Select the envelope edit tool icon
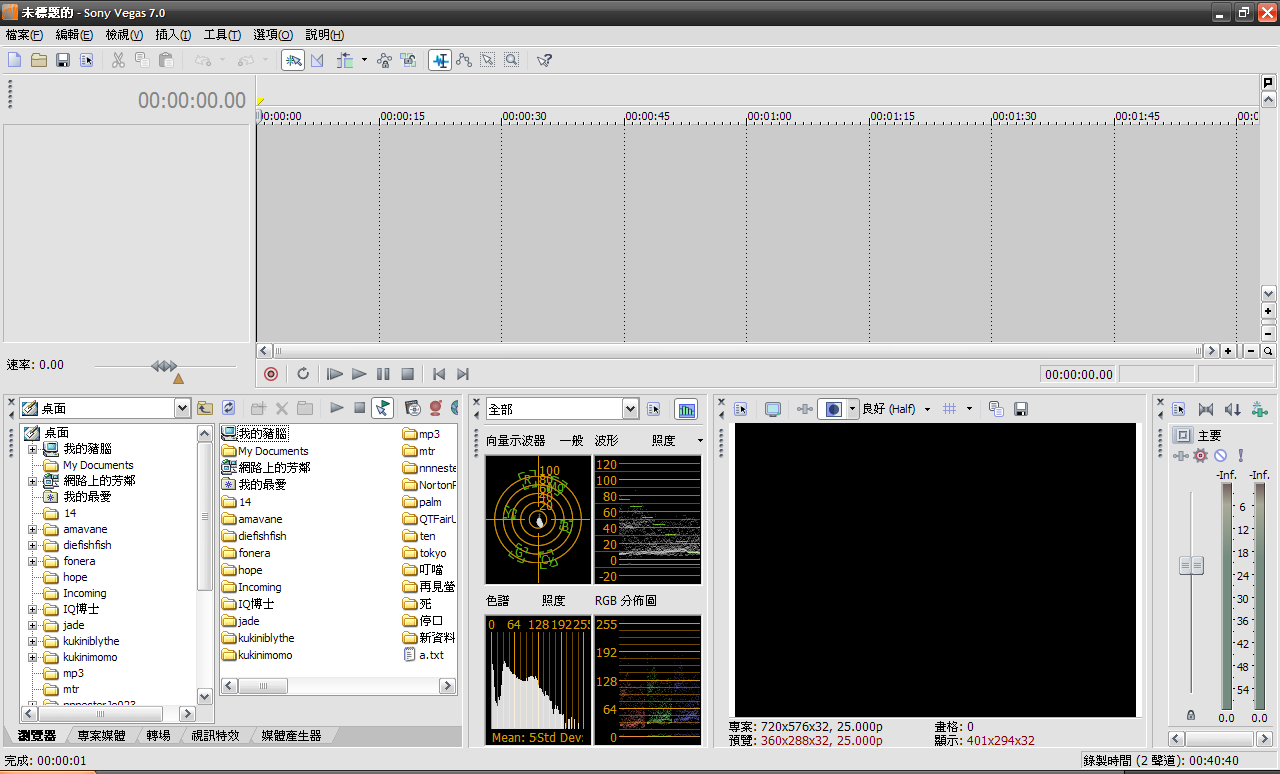This screenshot has height=774, width=1280. [464, 60]
